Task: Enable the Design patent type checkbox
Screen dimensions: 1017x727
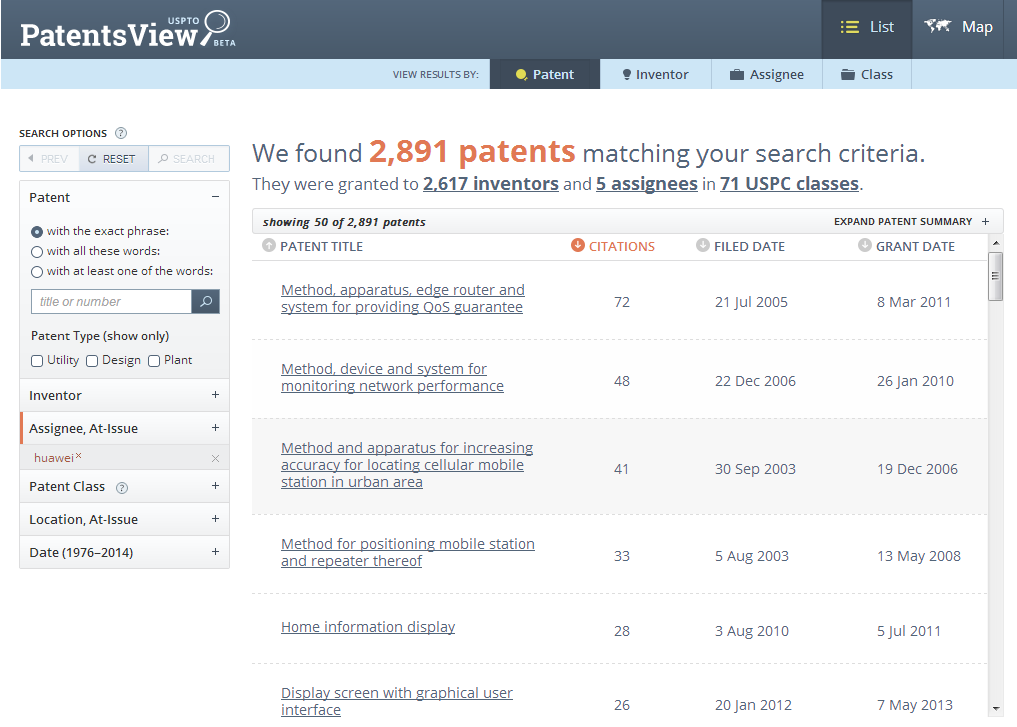Action: click(x=92, y=361)
